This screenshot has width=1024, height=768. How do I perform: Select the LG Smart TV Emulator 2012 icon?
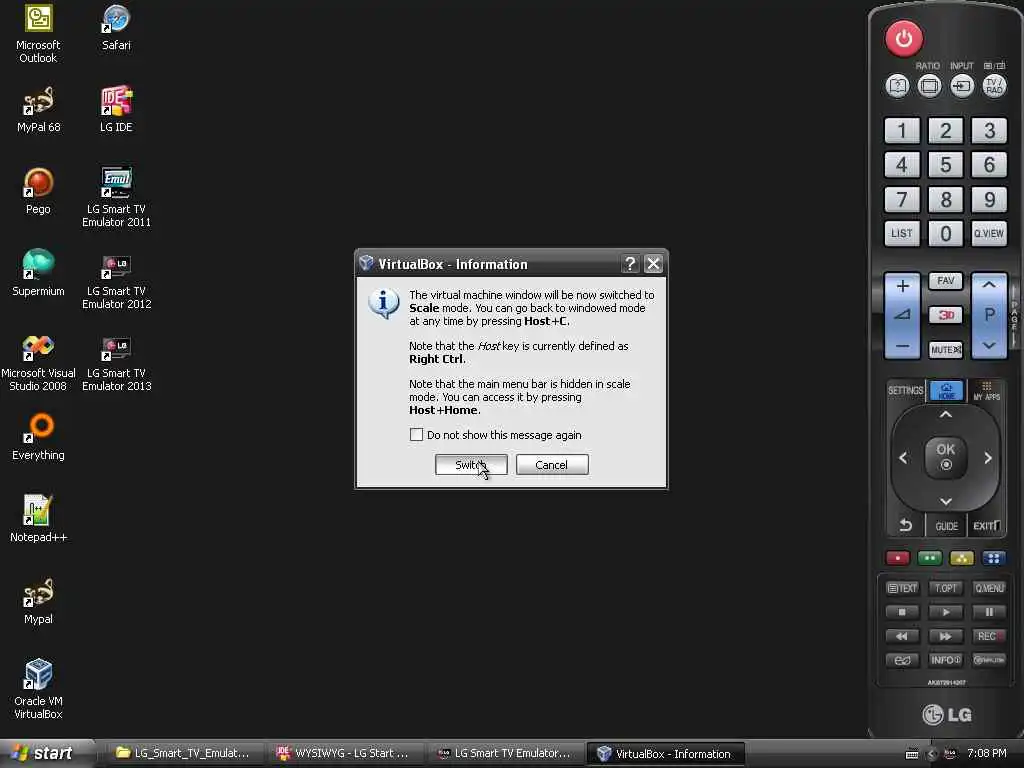[116, 280]
